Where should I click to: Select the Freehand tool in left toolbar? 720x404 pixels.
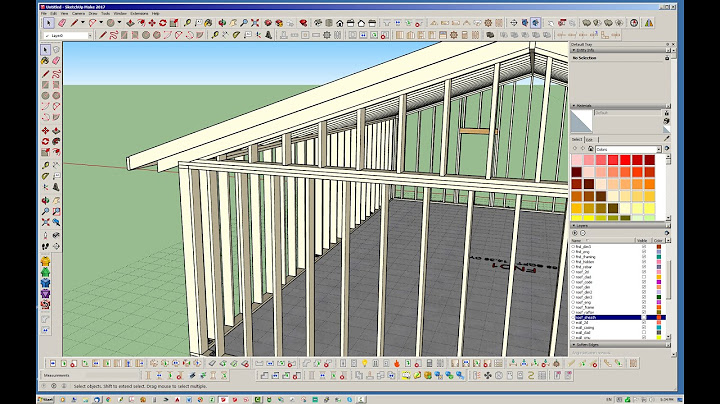coord(56,73)
